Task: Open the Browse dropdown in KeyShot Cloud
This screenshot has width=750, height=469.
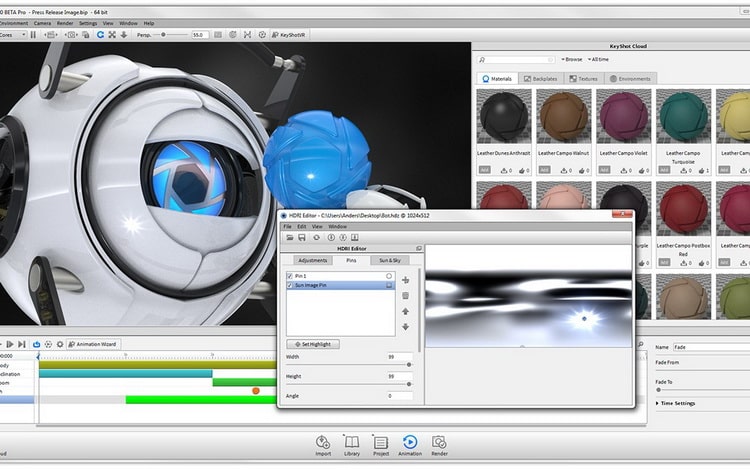Action: coord(570,59)
